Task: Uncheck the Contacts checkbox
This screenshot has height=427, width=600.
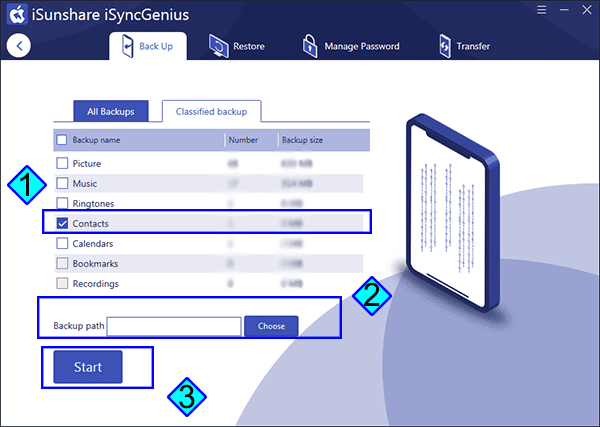Action: 62,223
